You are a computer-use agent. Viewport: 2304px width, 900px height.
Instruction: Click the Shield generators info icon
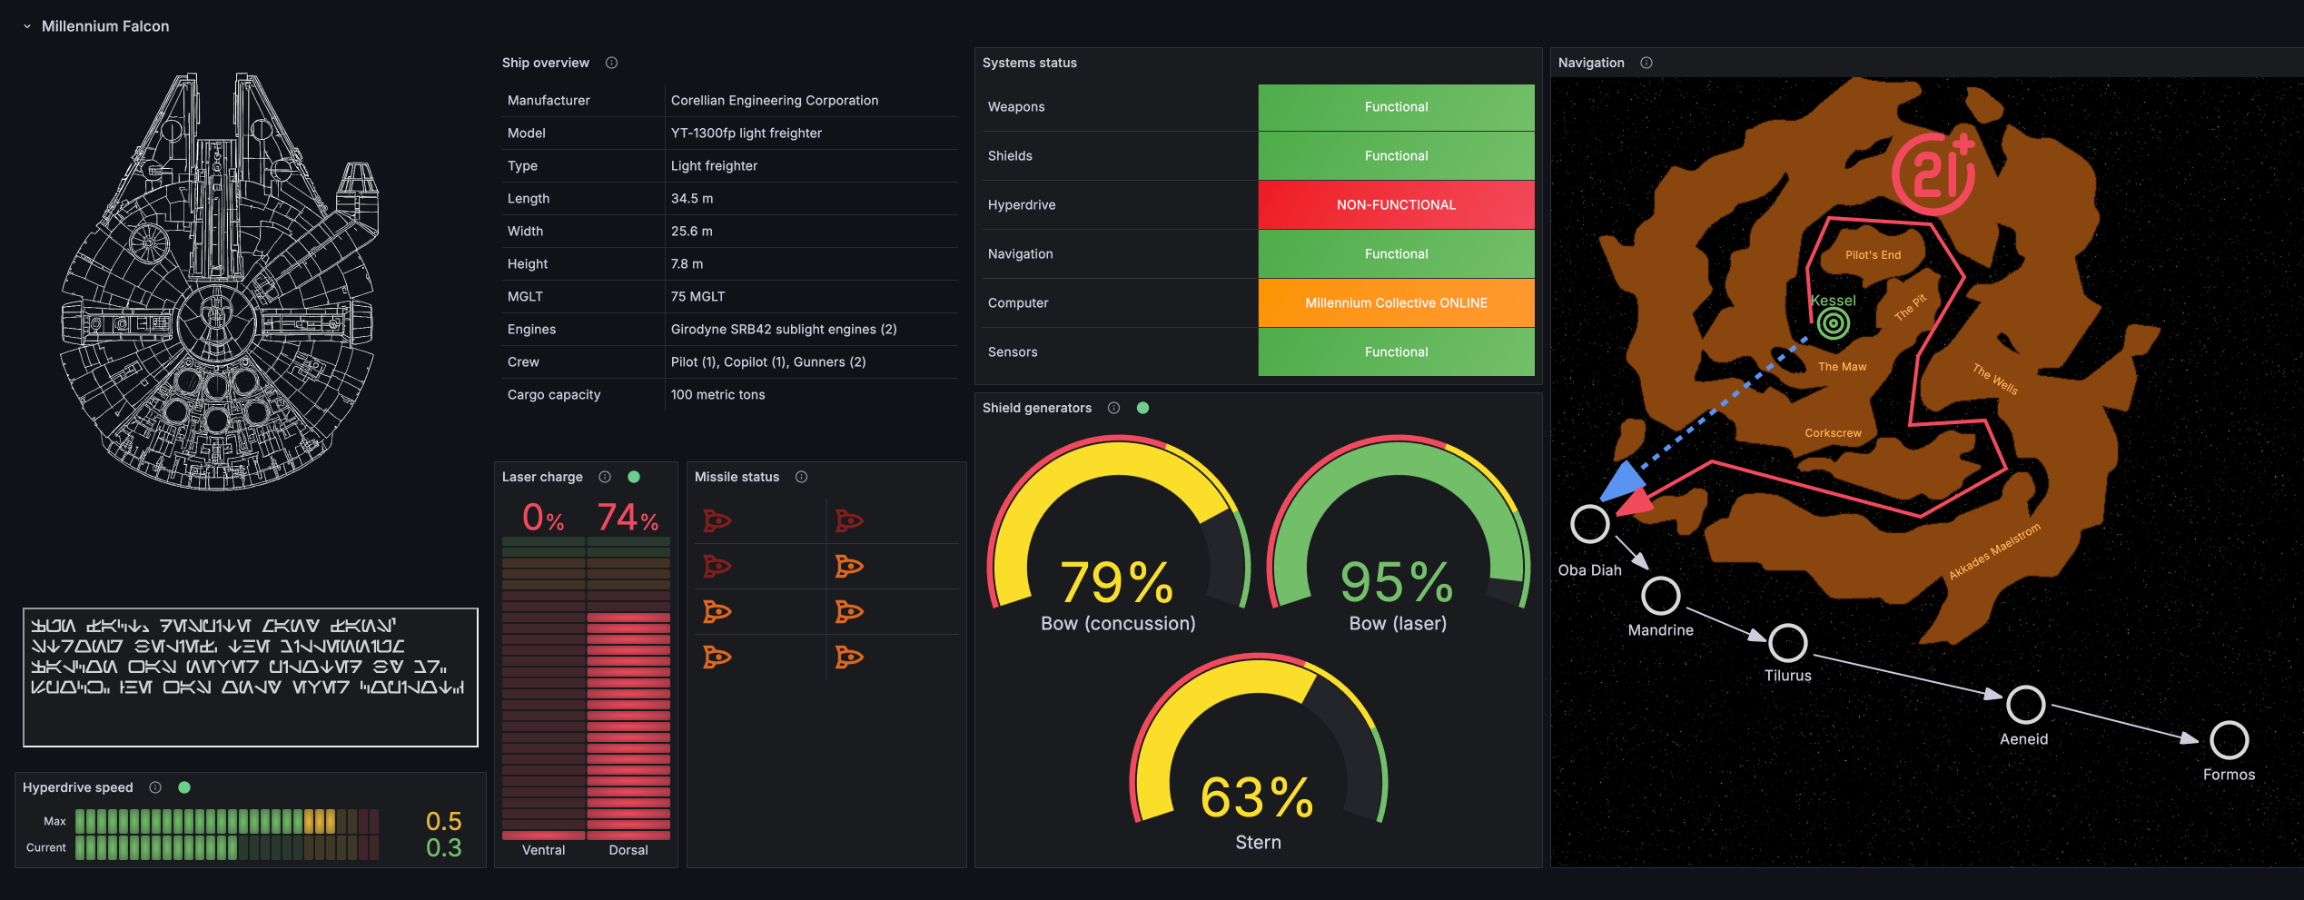click(x=1114, y=408)
